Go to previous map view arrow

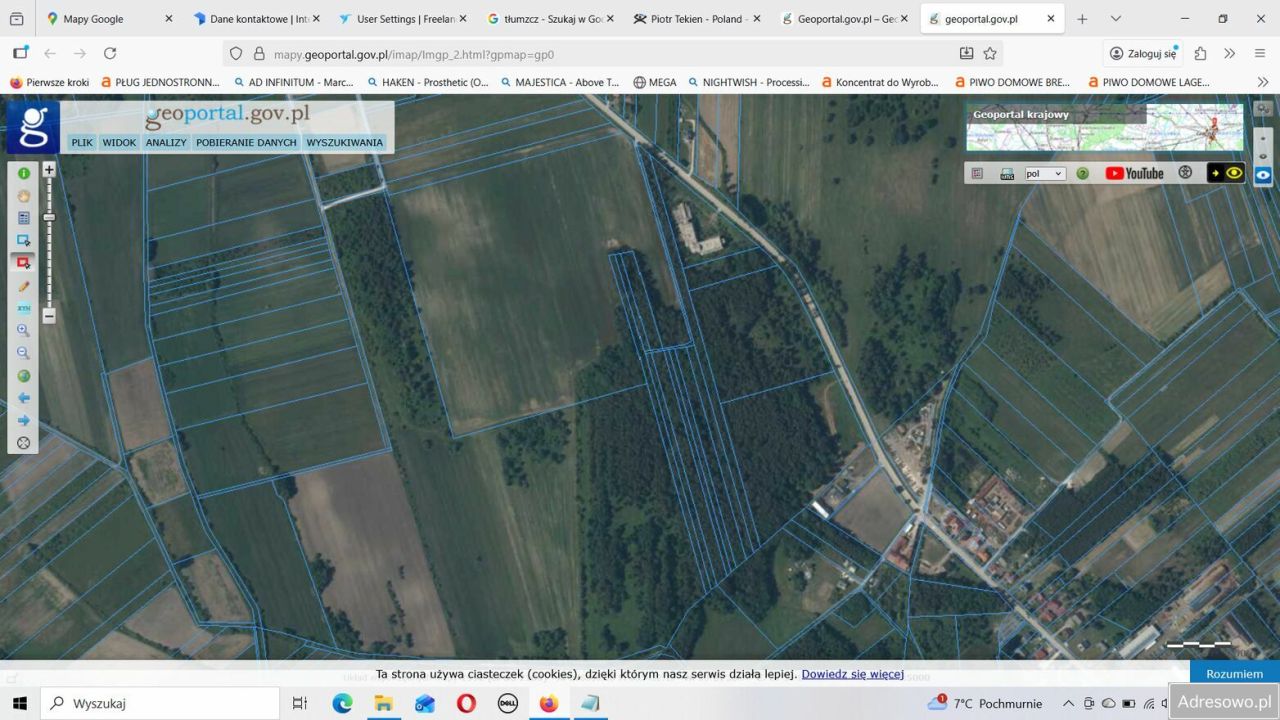tap(24, 398)
